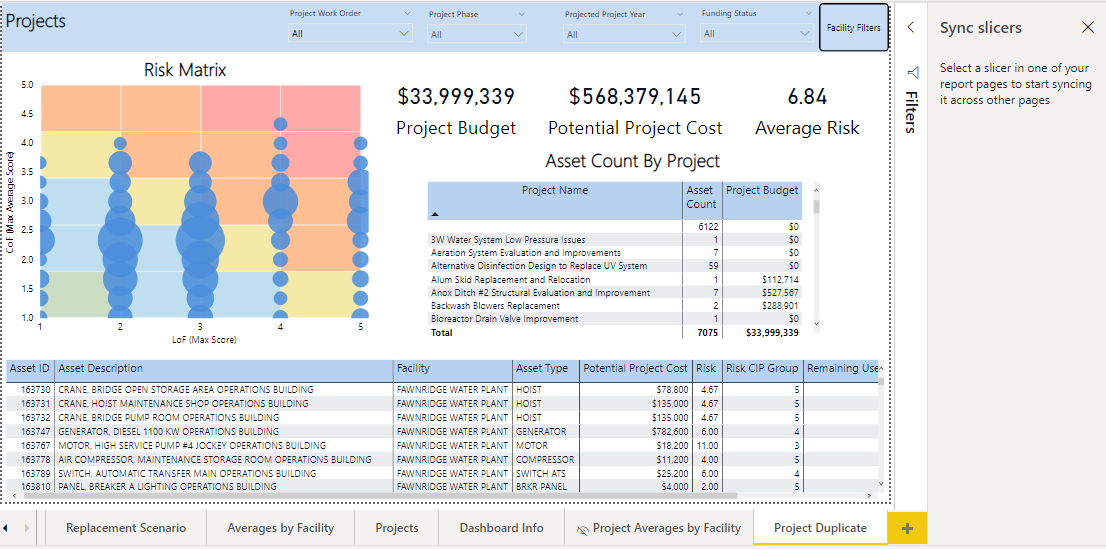Select the 6.84 Average Risk card
1106x549 pixels.
807,110
